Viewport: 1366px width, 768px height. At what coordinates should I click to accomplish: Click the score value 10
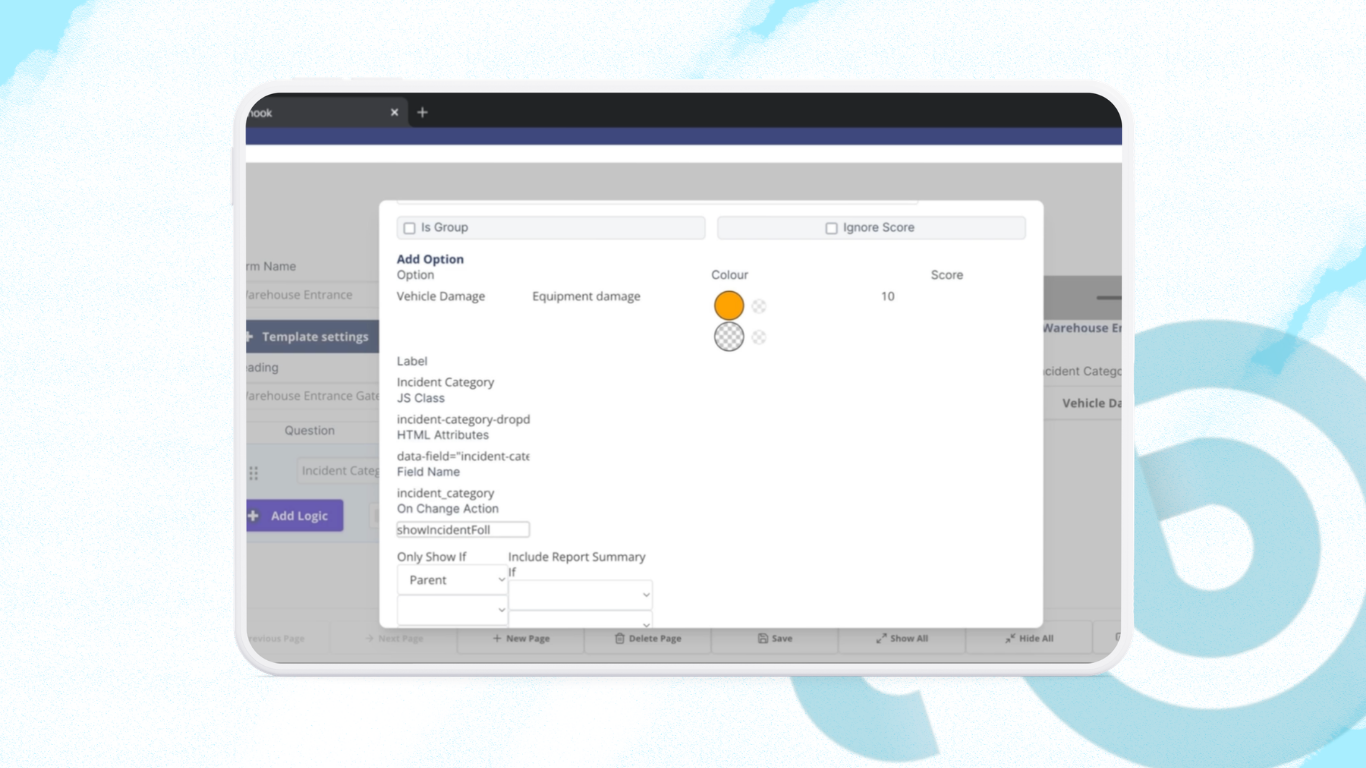(888, 296)
